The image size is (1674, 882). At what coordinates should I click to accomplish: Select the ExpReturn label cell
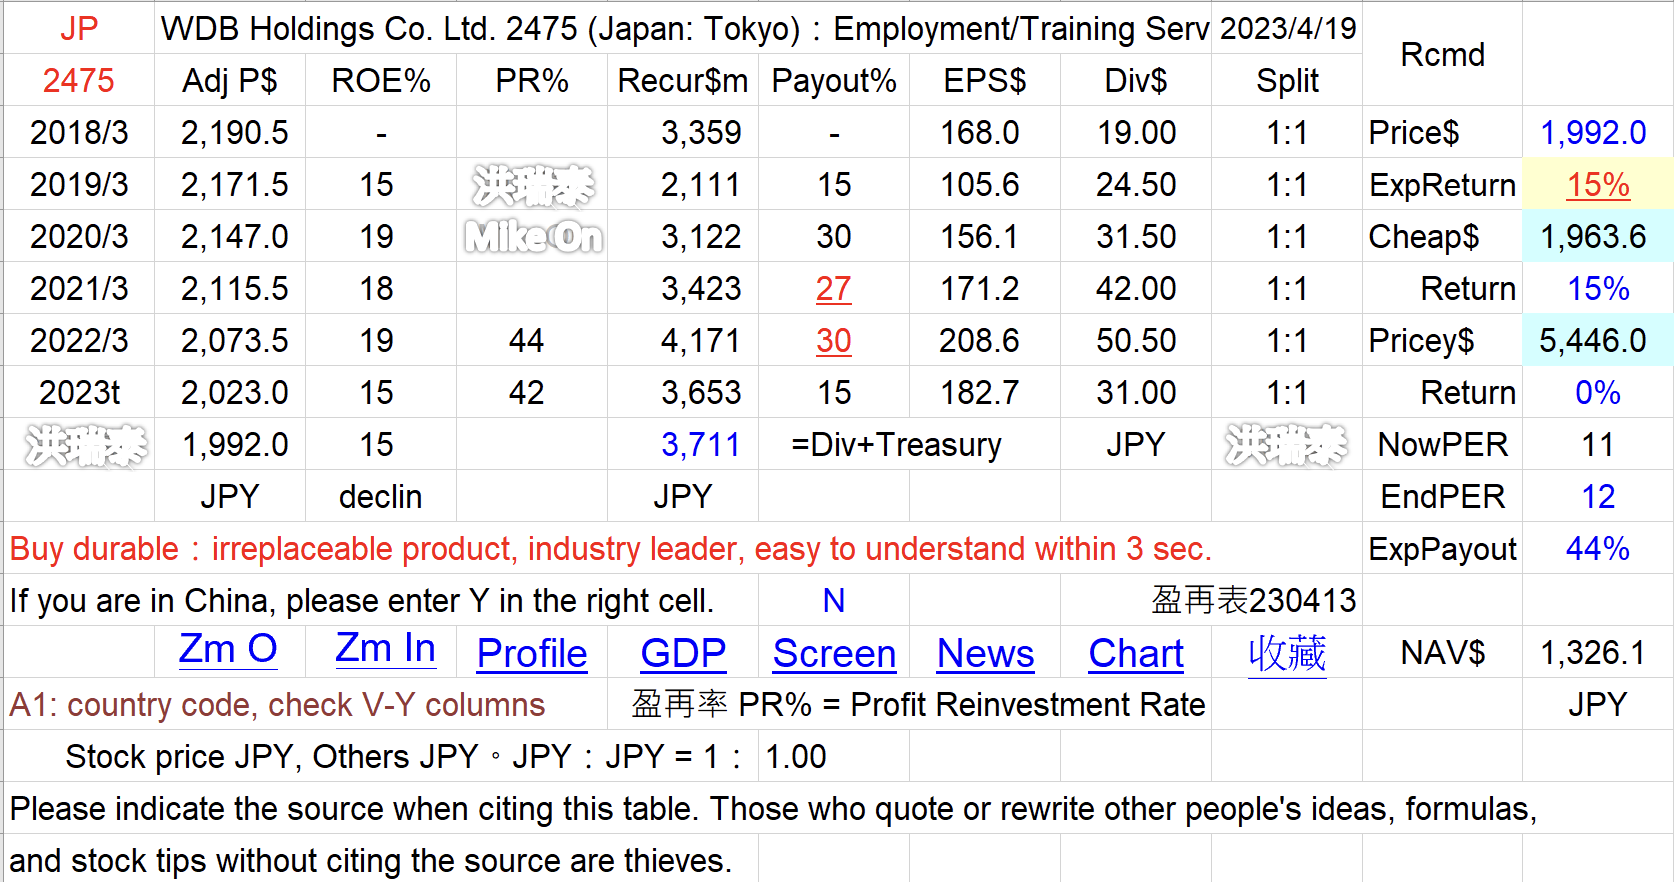click(x=1442, y=185)
